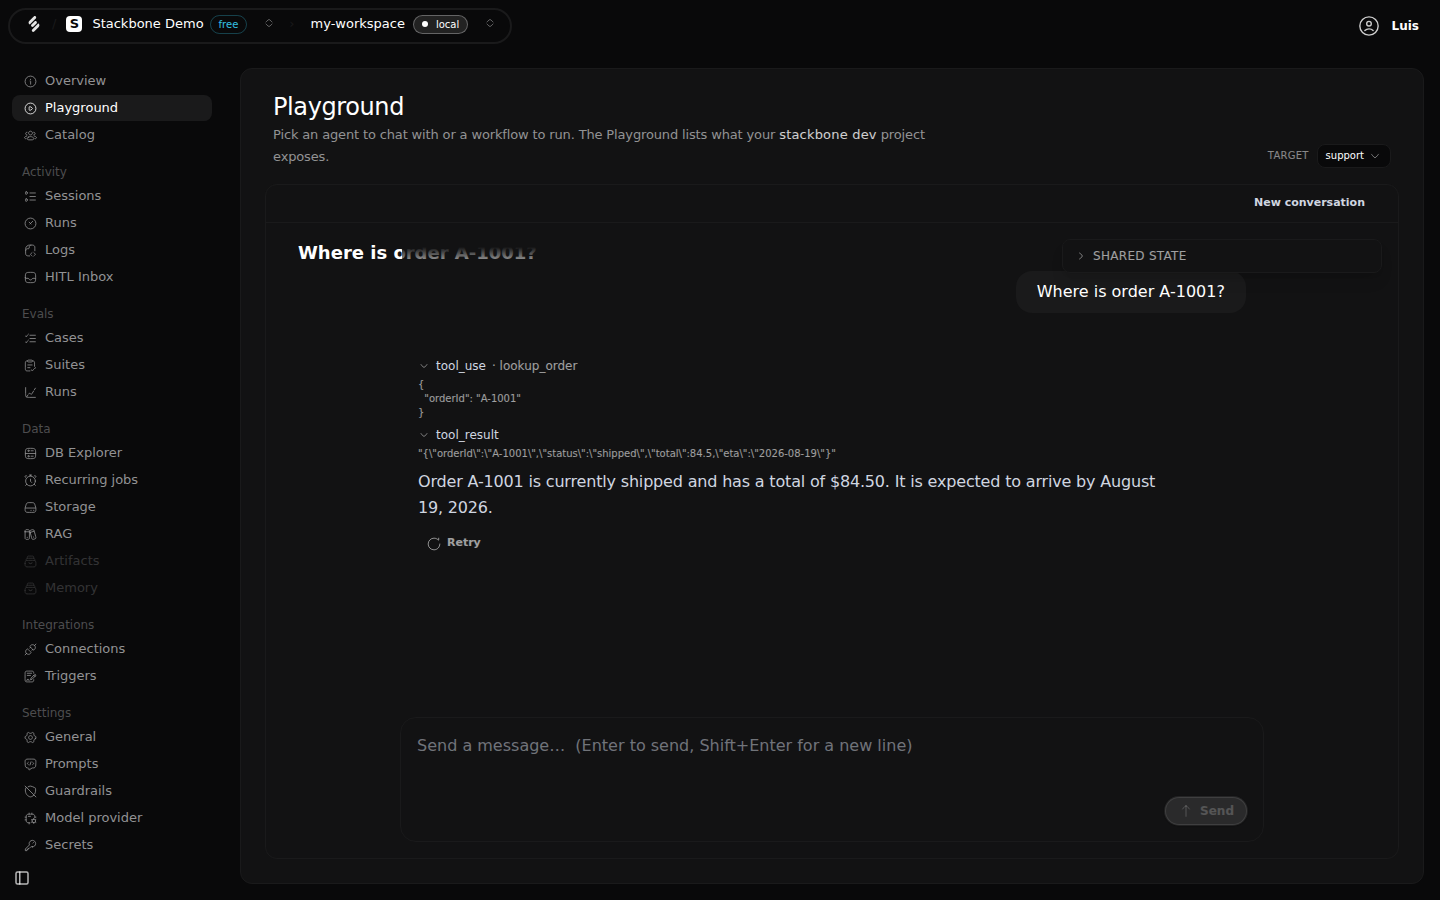Screen dimensions: 1440x900
Task: Open the workspace switcher chevron next to local badge
Action: click(490, 24)
